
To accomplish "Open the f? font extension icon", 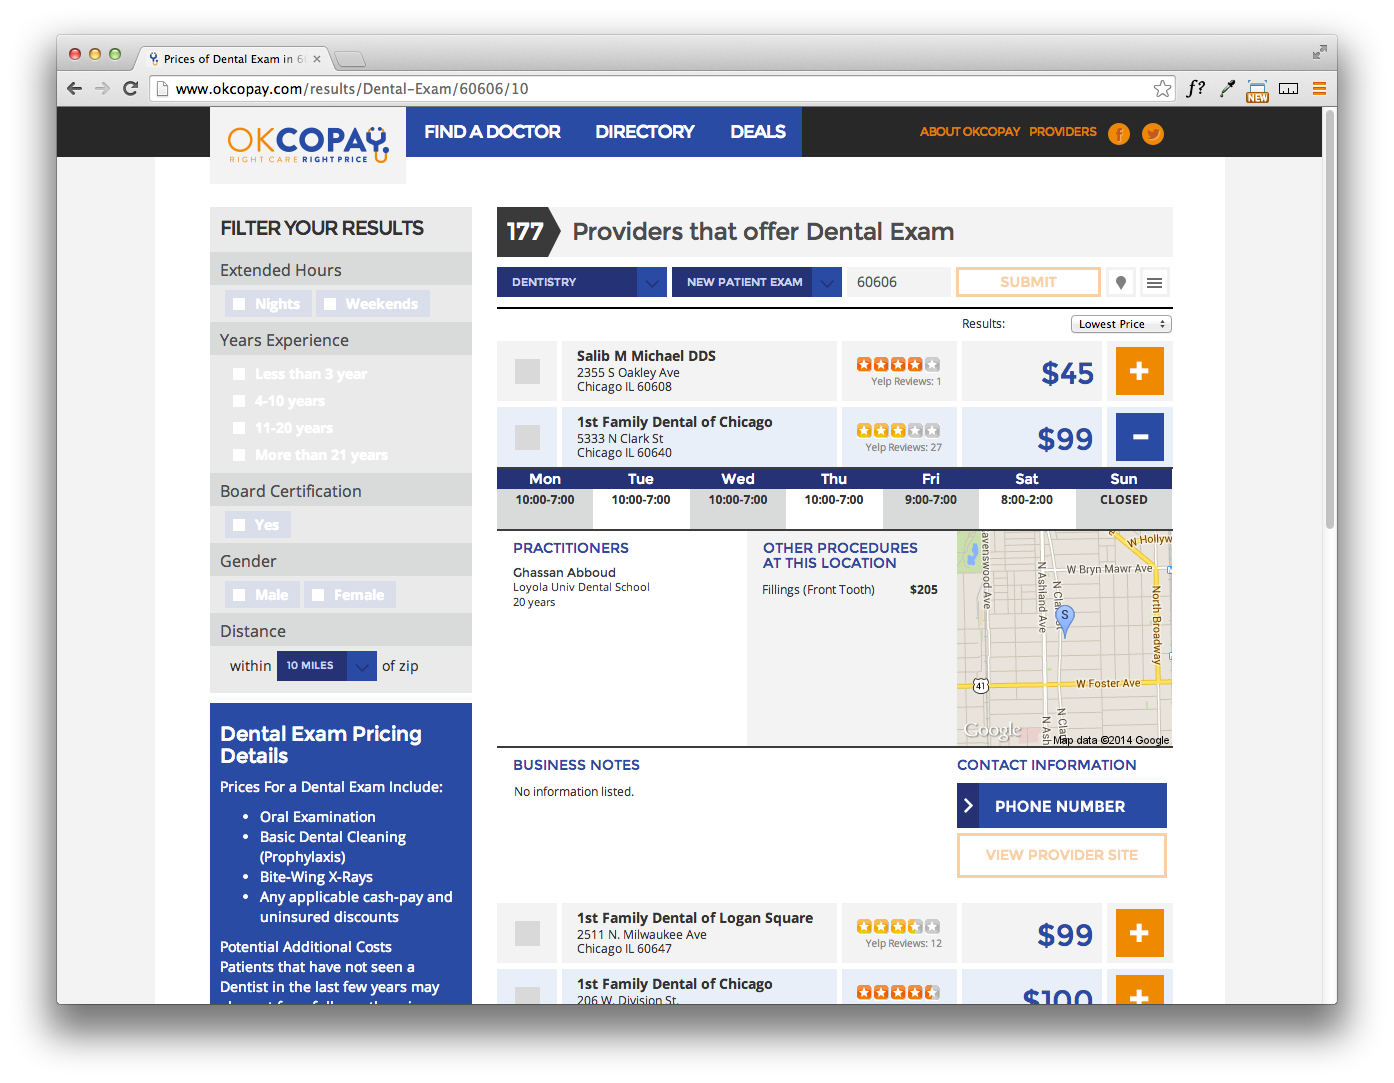I will (x=1195, y=88).
